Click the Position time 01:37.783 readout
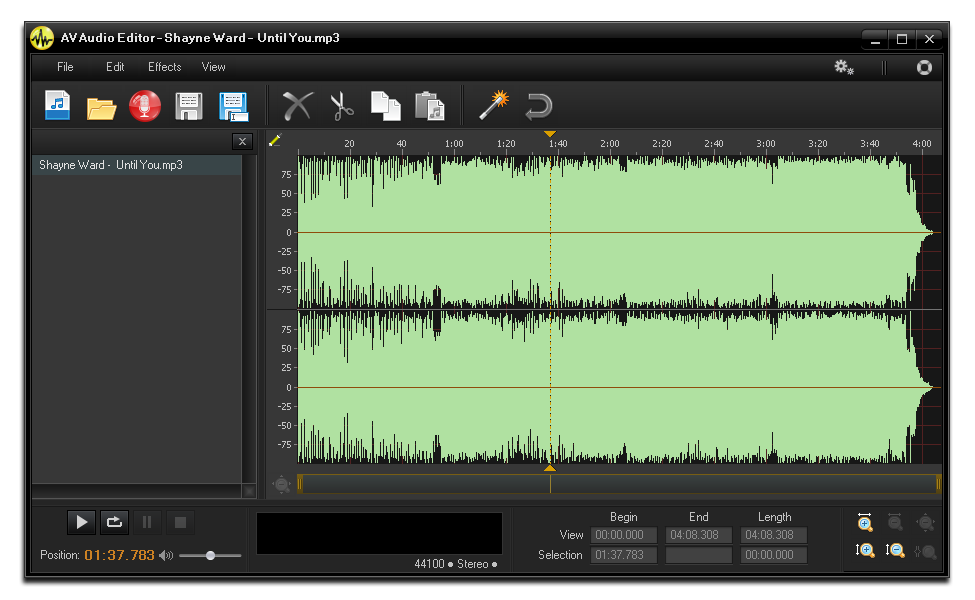Screen dimensions: 975x600 point(119,555)
